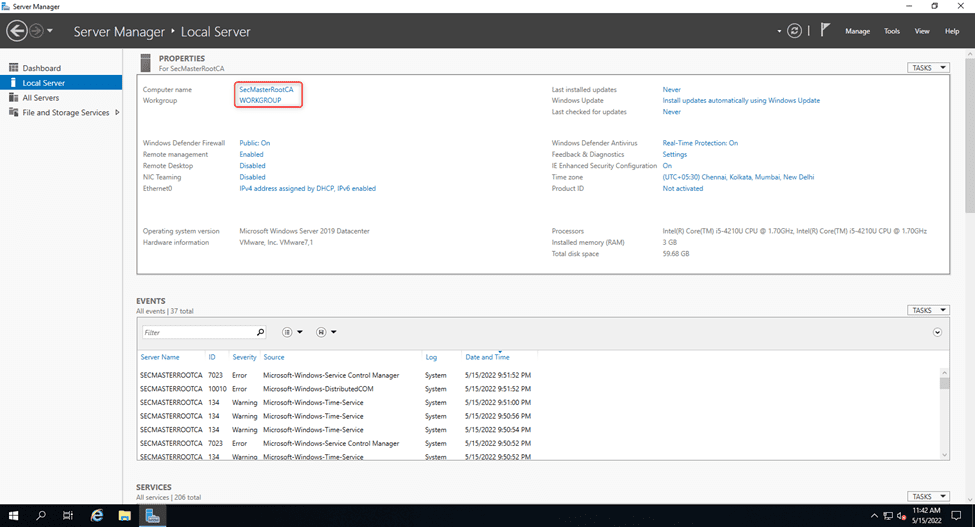Image resolution: width=975 pixels, height=527 pixels.
Task: Open the Ethernet0 IPv4 address link
Action: click(x=307, y=188)
